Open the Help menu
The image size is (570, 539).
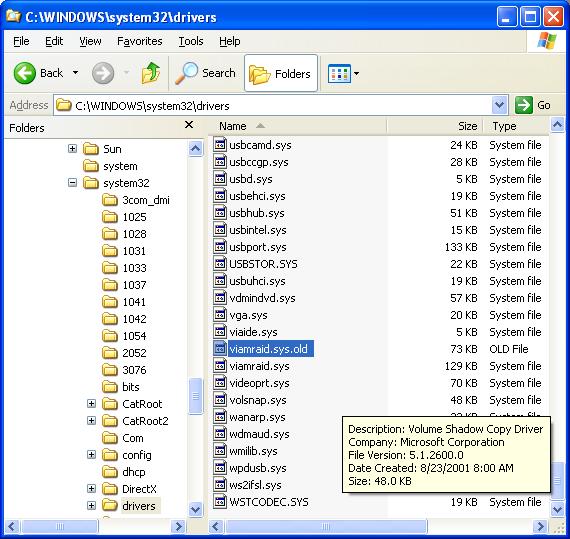[x=229, y=41]
